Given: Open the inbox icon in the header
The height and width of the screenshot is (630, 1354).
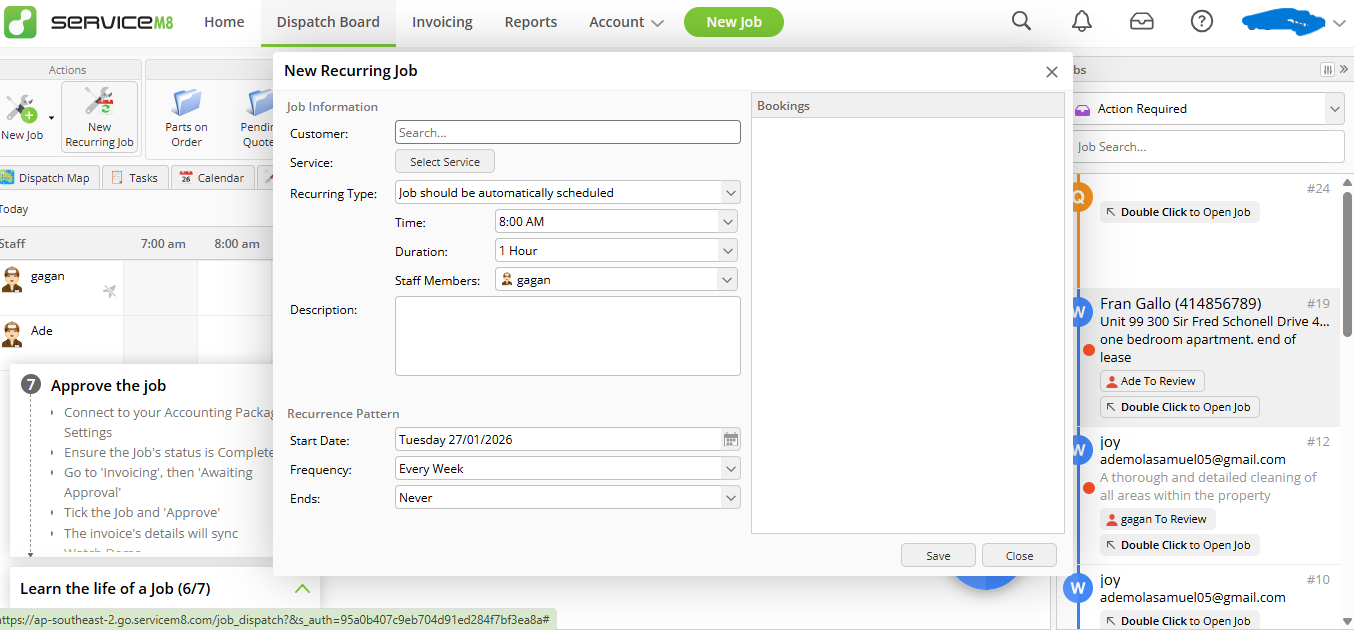Looking at the screenshot, I should click(x=1141, y=21).
